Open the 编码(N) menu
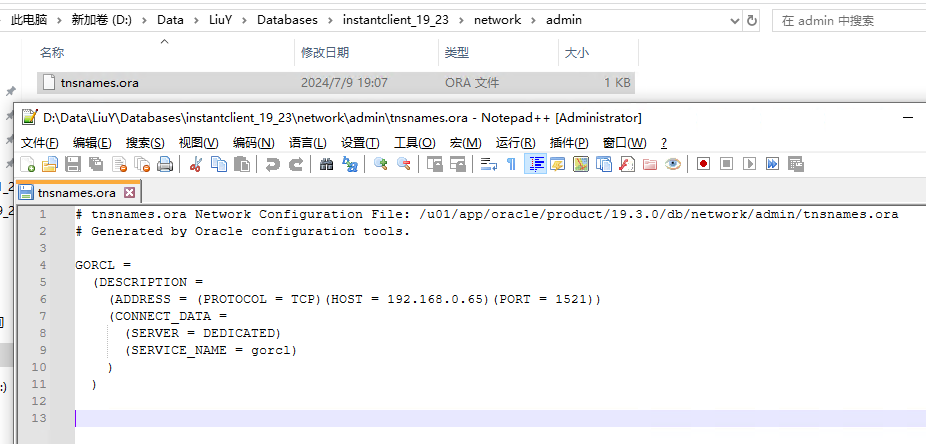 (x=253, y=143)
